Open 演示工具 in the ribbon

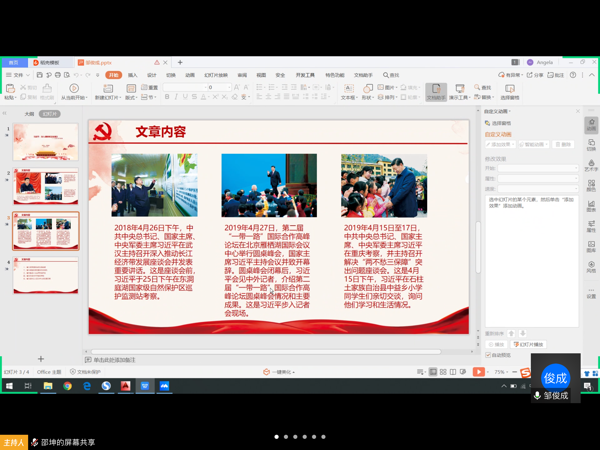point(459,91)
